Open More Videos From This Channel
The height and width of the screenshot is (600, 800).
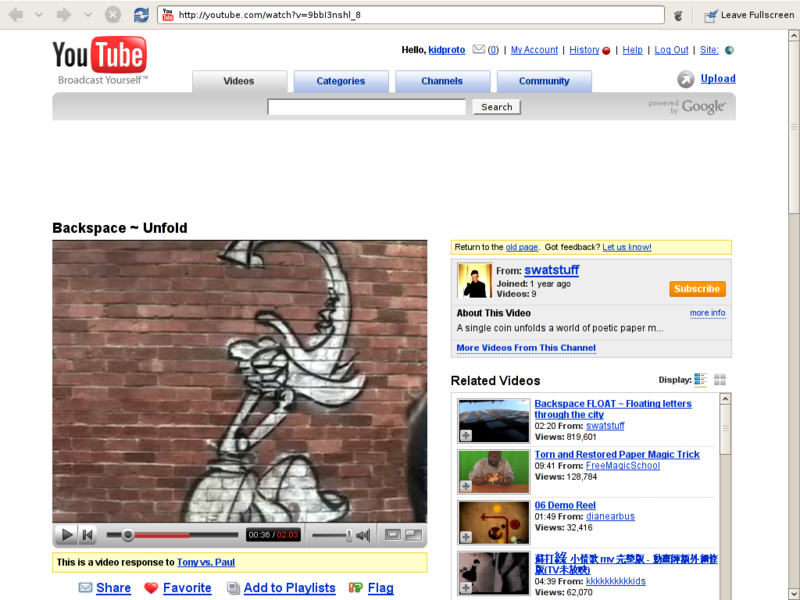pyautogui.click(x=526, y=348)
